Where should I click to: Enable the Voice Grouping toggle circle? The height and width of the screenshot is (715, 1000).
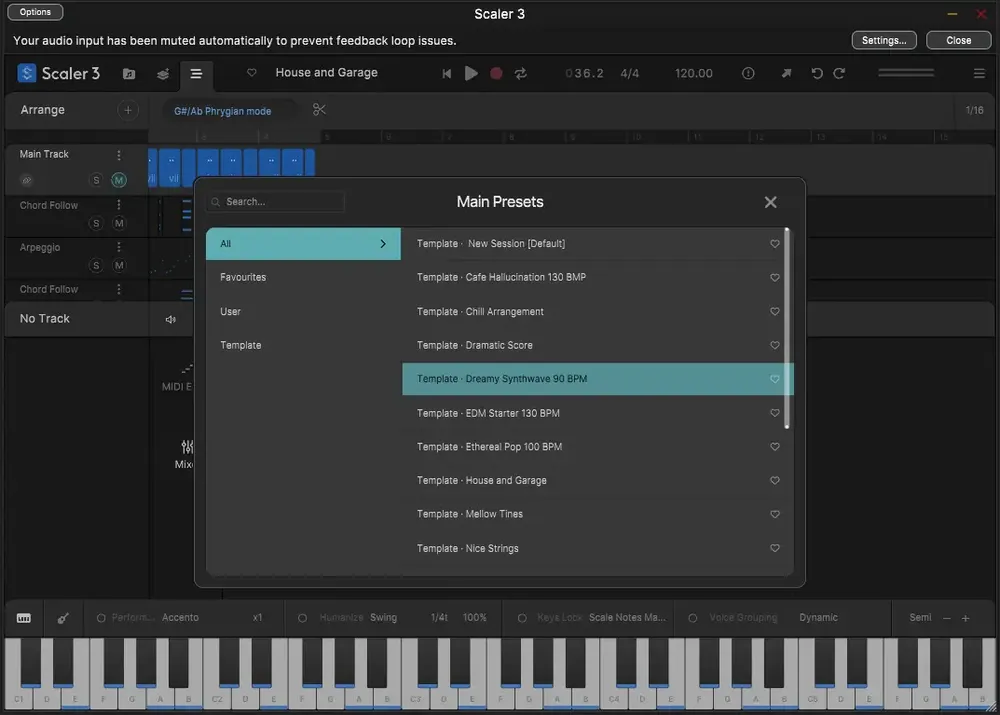click(x=693, y=618)
